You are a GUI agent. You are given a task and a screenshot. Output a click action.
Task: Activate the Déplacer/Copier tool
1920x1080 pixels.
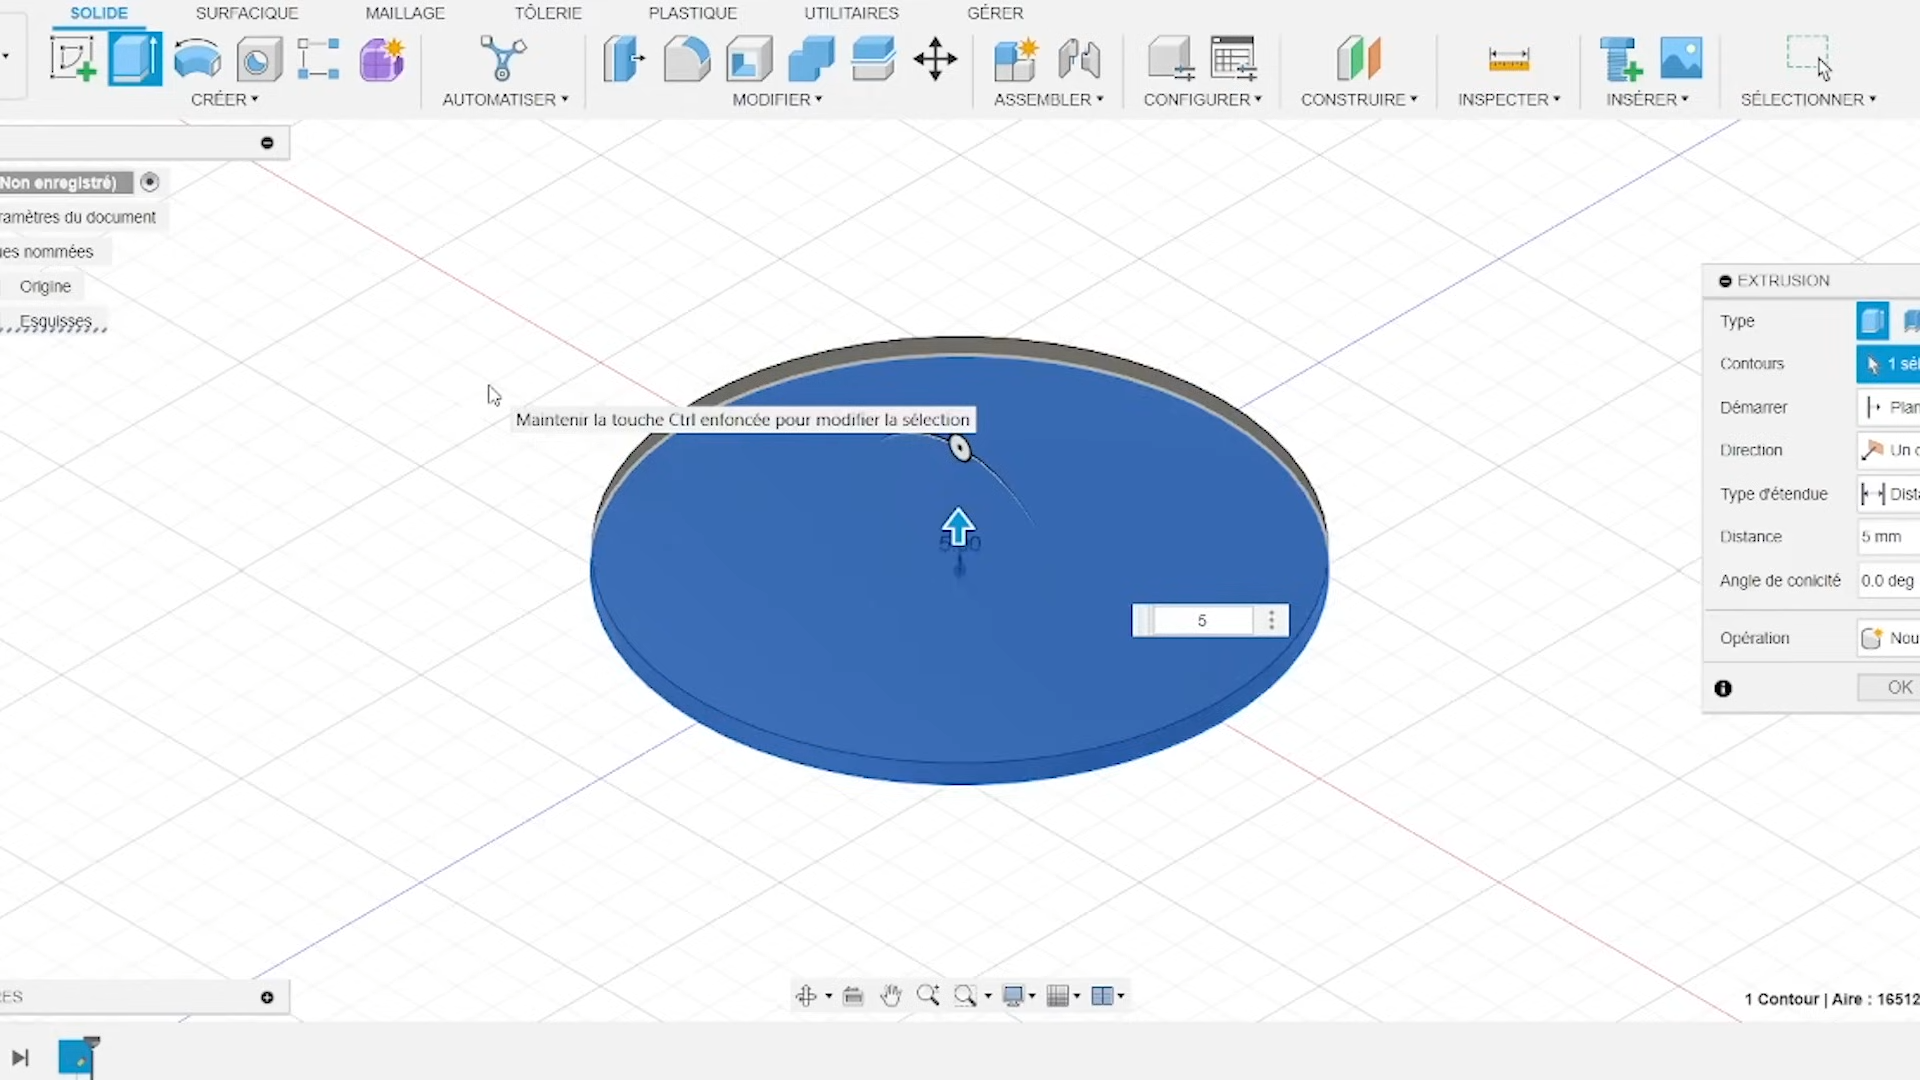[x=936, y=58]
